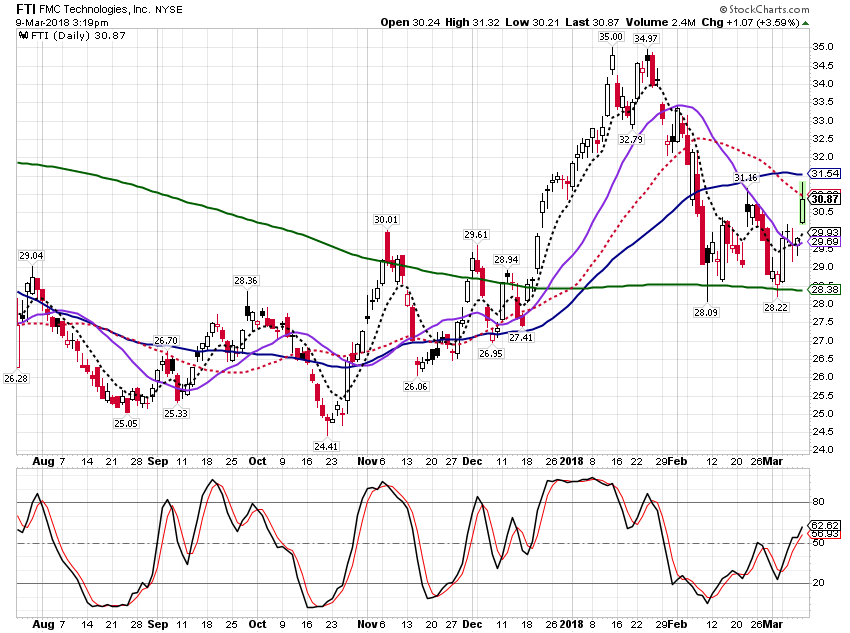The image size is (850, 633).
Task: Click the 30.01 November high label
Action: (x=386, y=219)
